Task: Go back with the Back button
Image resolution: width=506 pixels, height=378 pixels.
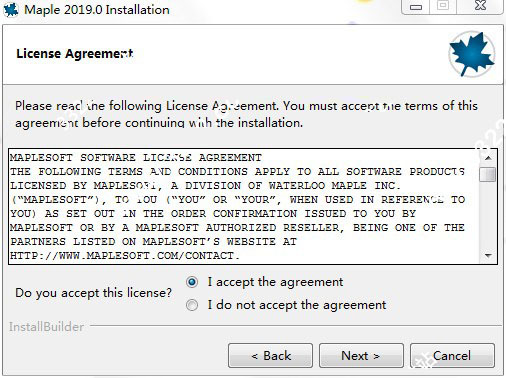Action: [270, 356]
